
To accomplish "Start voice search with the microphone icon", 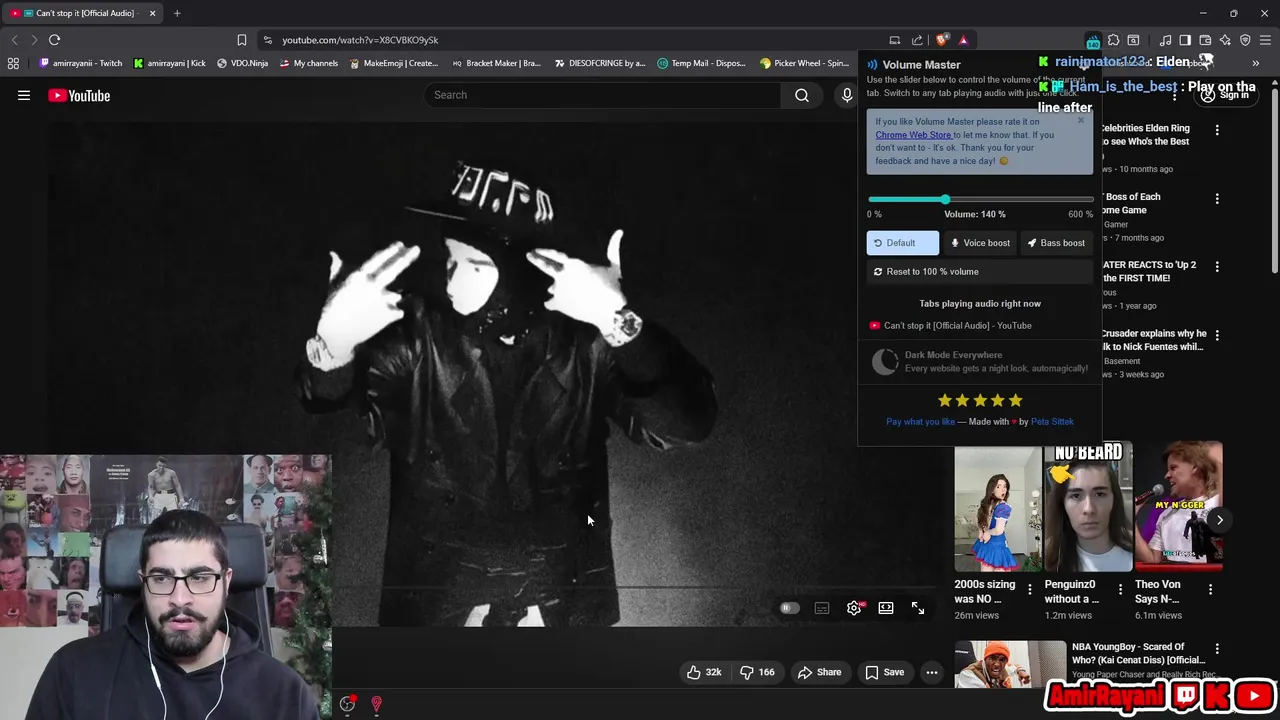I will pyautogui.click(x=847, y=95).
